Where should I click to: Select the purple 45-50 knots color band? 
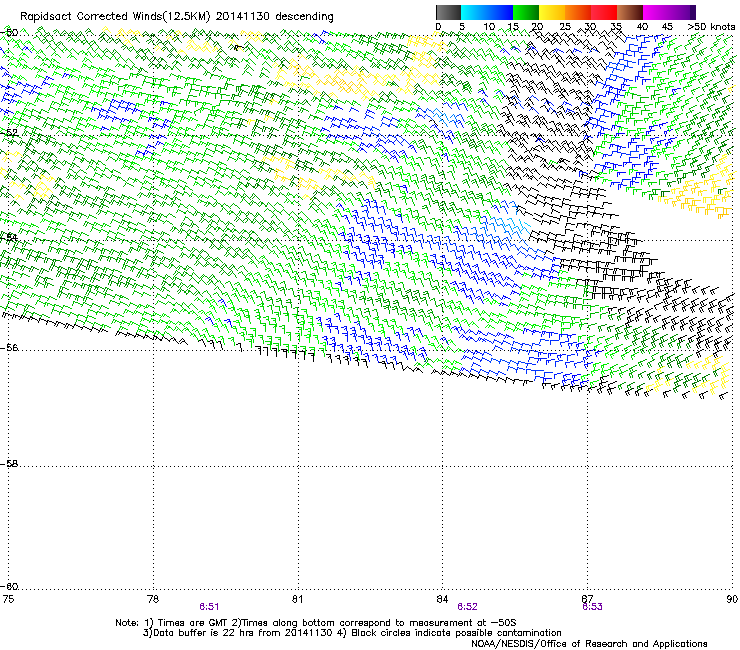[682, 12]
